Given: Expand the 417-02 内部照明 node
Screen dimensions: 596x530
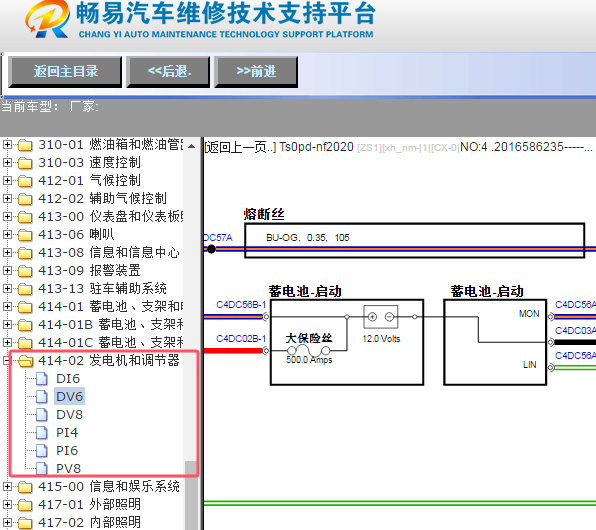Looking at the screenshot, I should (7, 522).
